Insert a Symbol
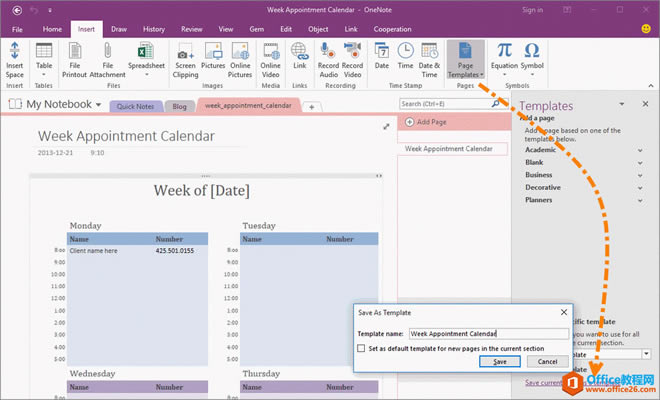The height and width of the screenshot is (400, 660). [x=532, y=59]
